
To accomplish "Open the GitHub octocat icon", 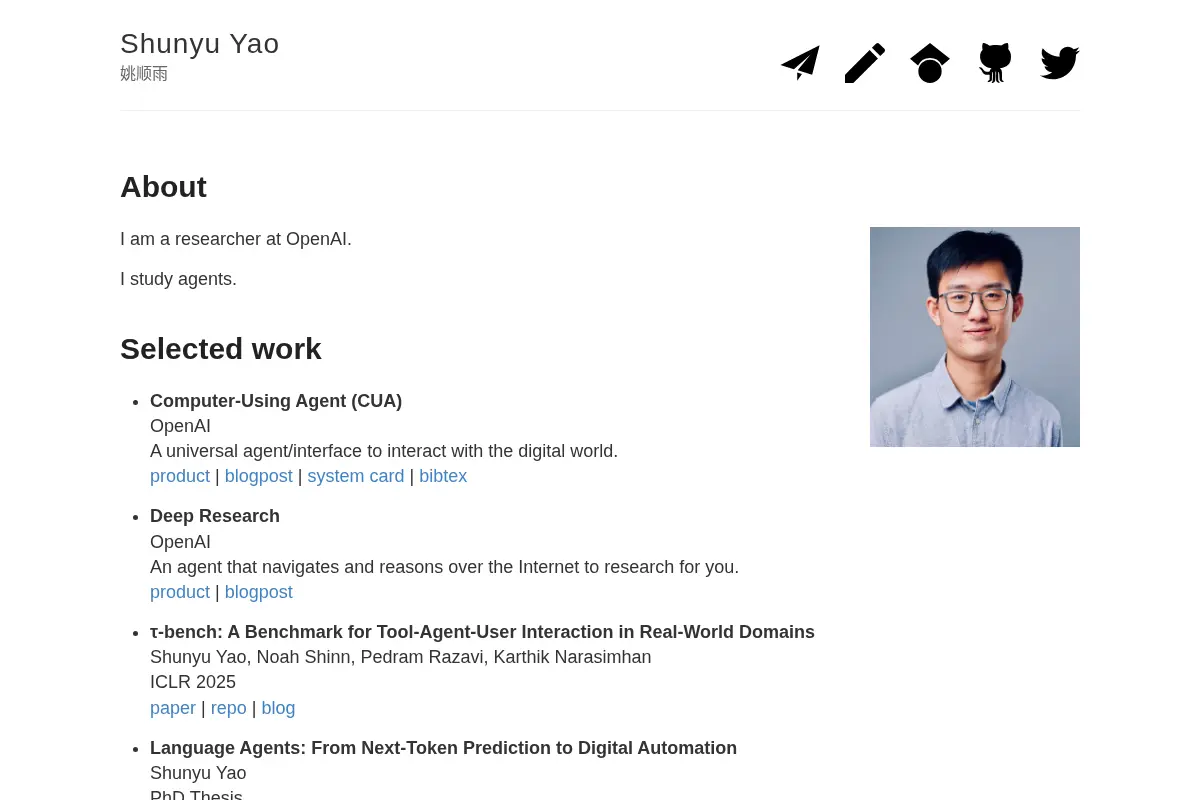I will click(995, 63).
